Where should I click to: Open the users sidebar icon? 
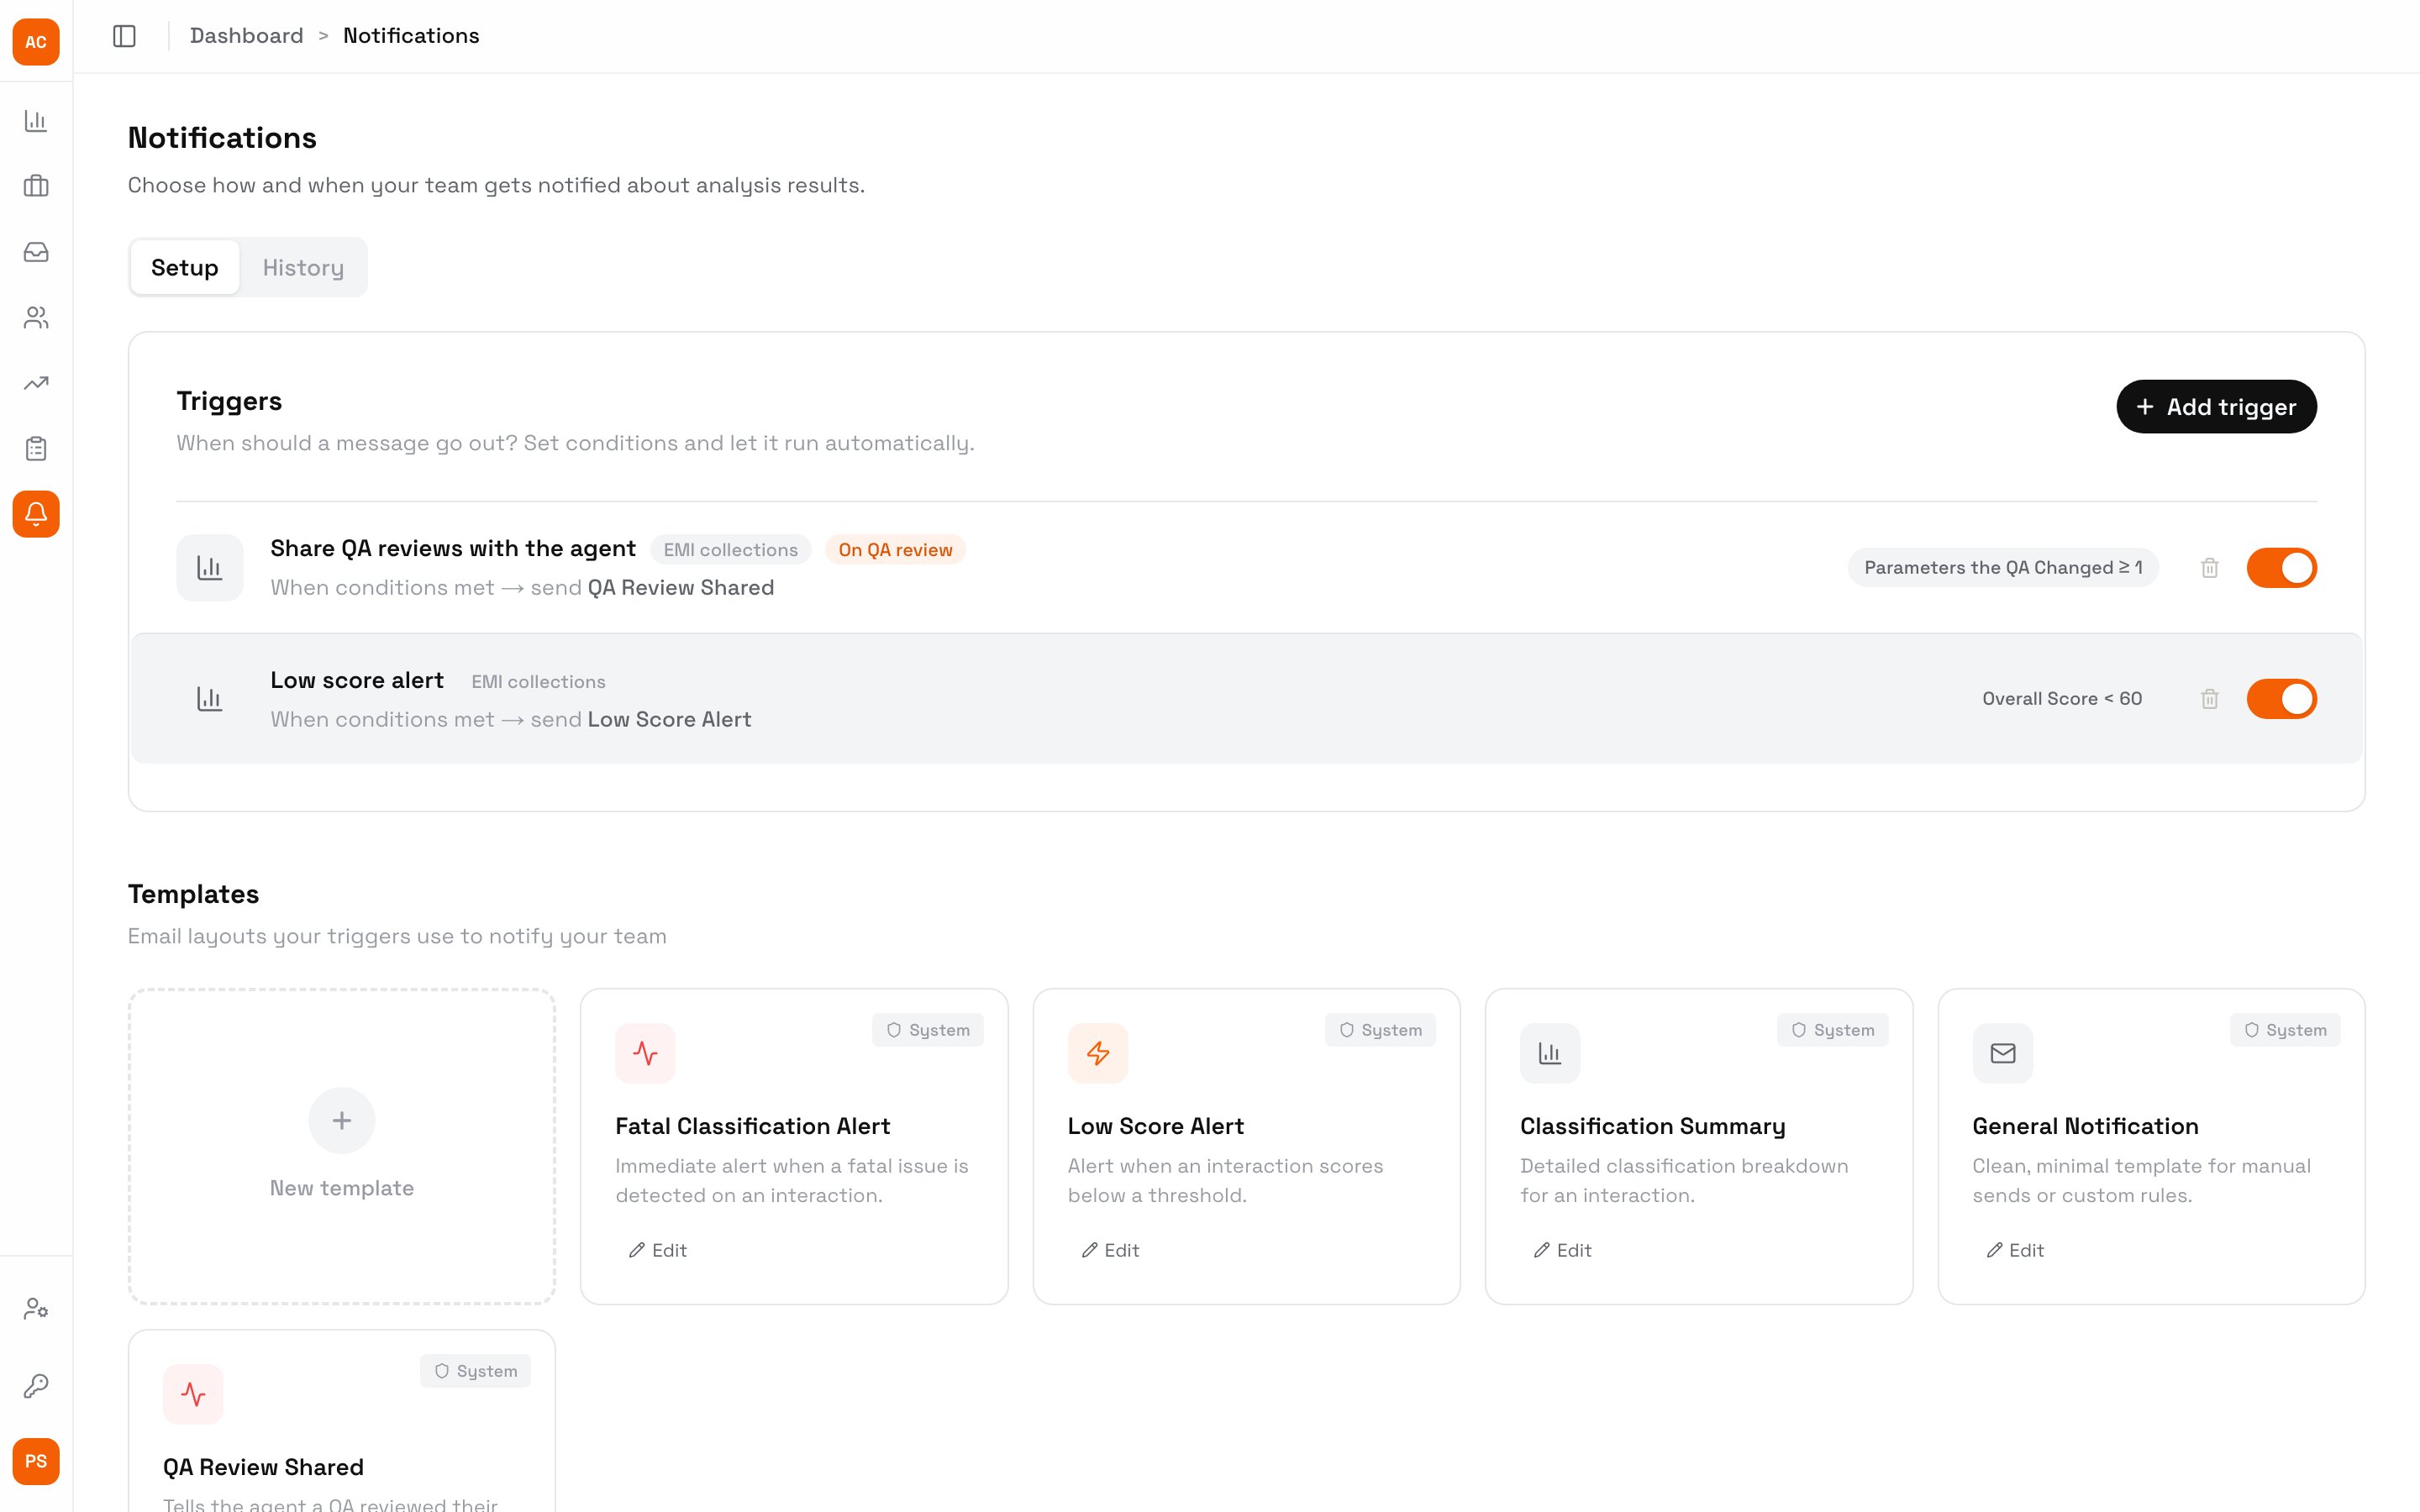click(36, 318)
